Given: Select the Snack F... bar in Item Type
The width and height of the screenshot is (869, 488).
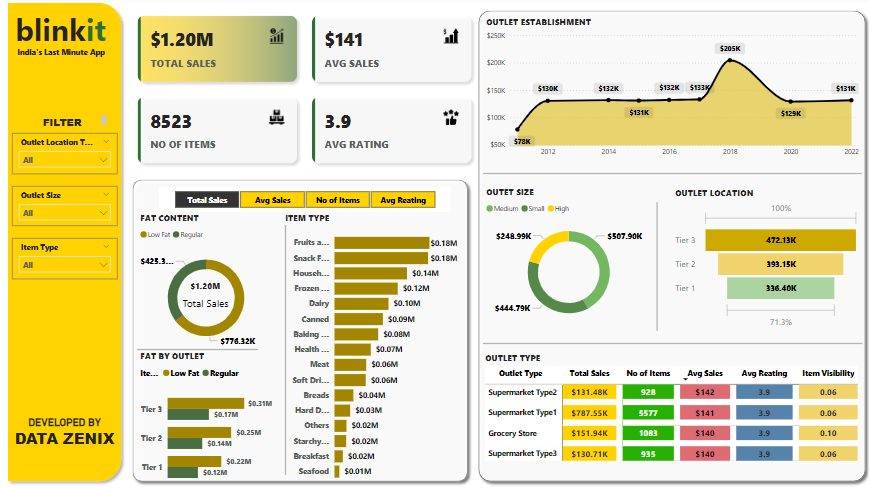Looking at the screenshot, I should (x=381, y=258).
